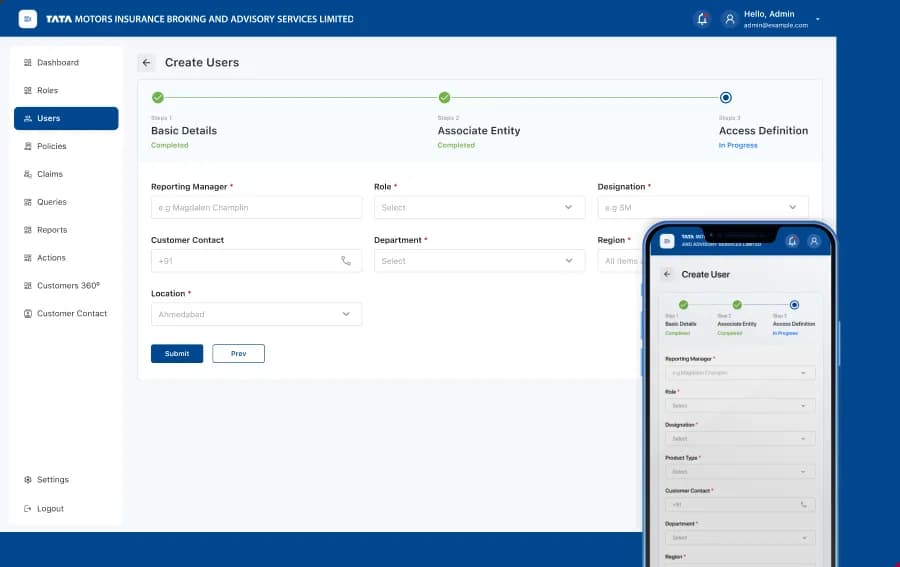Open the Role select dropdown
The image size is (900, 567).
pyautogui.click(x=479, y=207)
